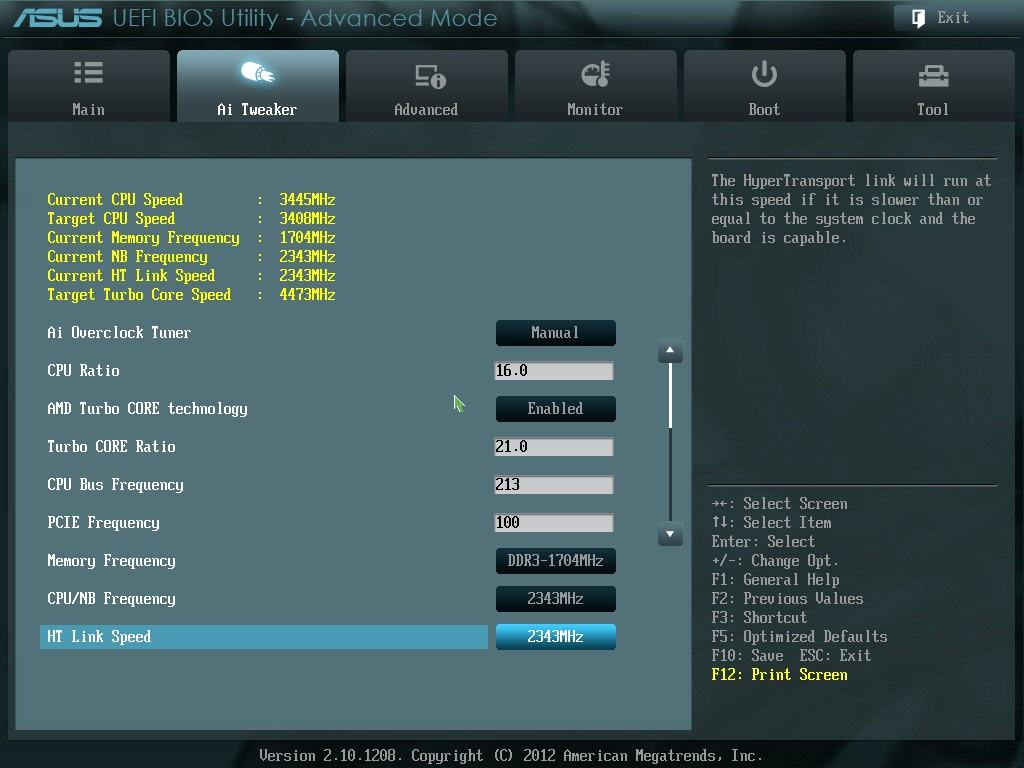
Task: Select the CPU Bus Frequency label
Action: tap(116, 485)
